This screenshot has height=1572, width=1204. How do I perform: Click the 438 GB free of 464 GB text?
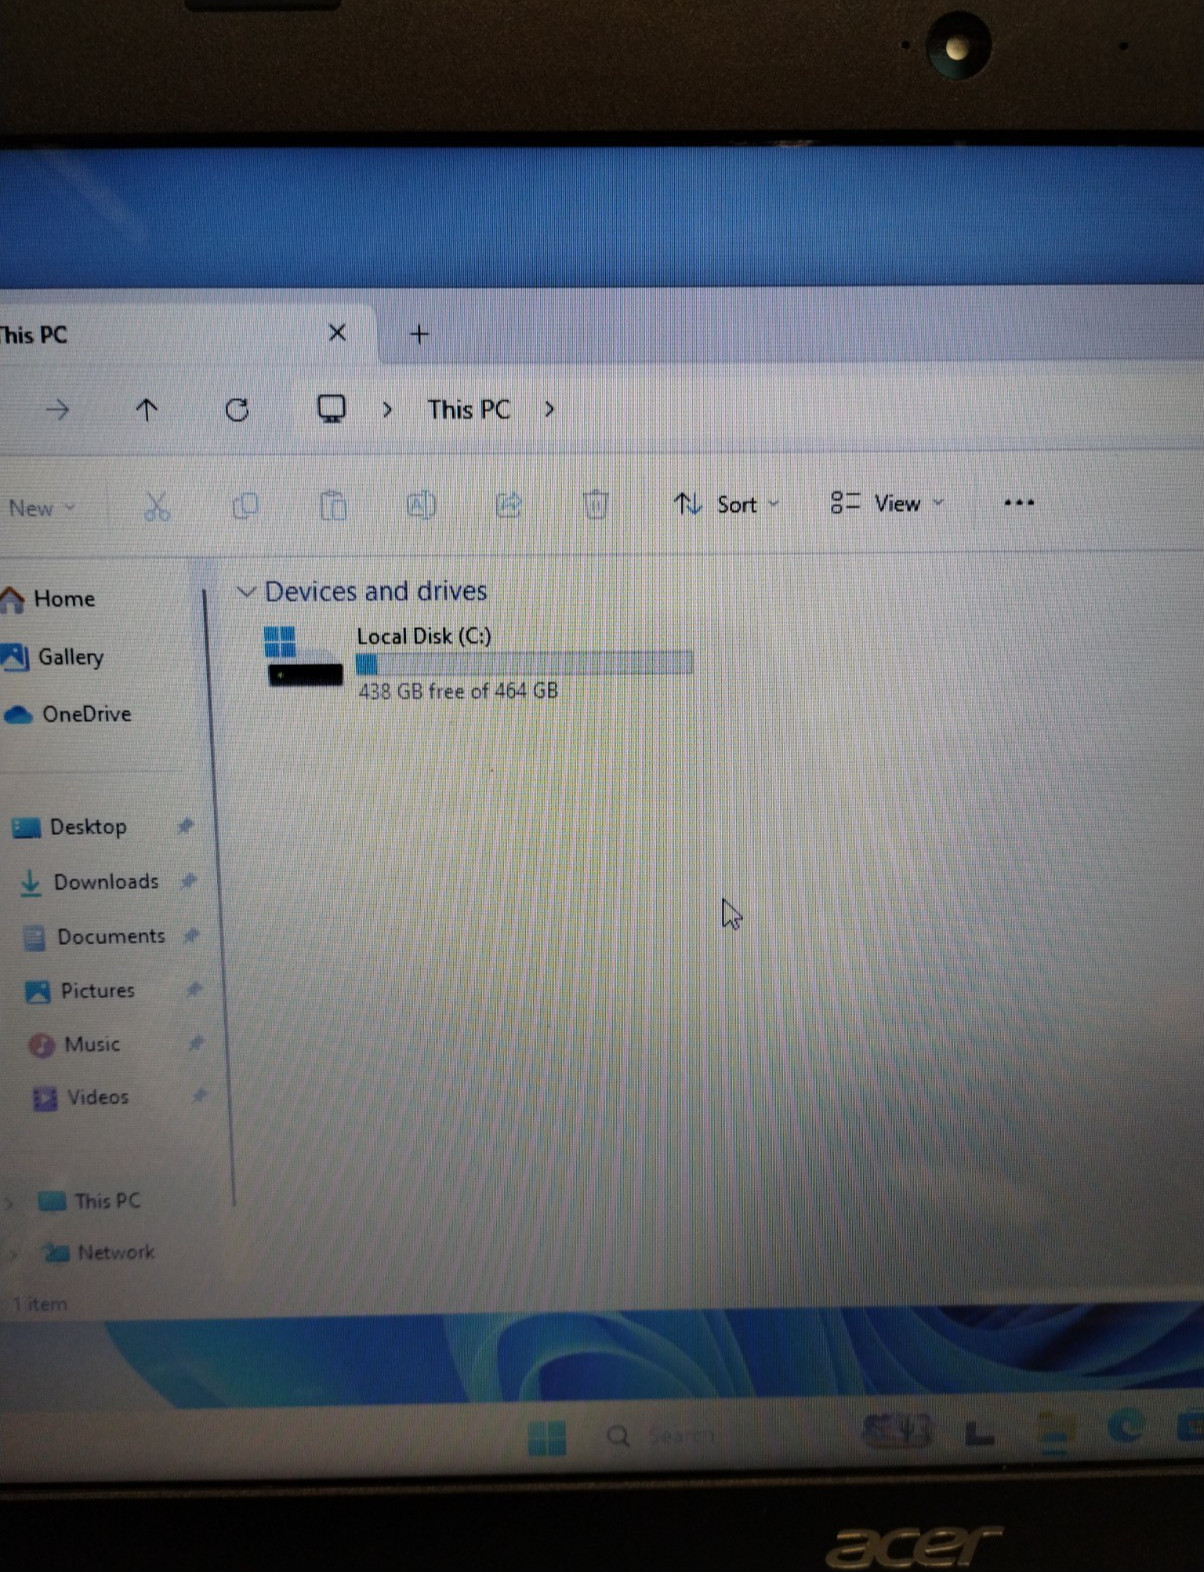tap(458, 691)
